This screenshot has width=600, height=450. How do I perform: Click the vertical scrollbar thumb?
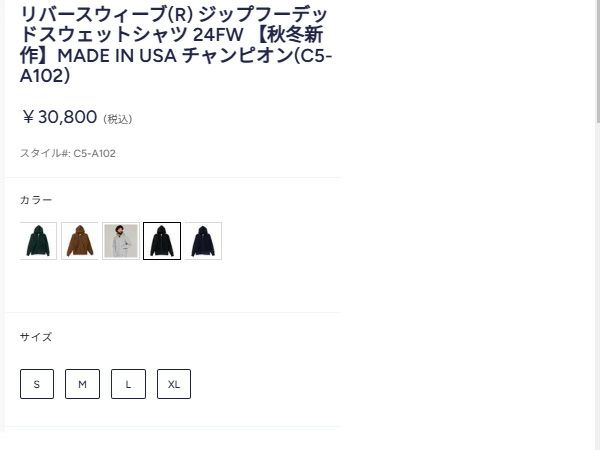point(598,61)
